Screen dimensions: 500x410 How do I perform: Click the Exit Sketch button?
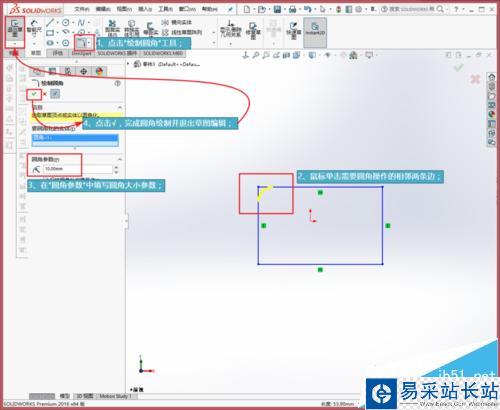[x=15, y=29]
